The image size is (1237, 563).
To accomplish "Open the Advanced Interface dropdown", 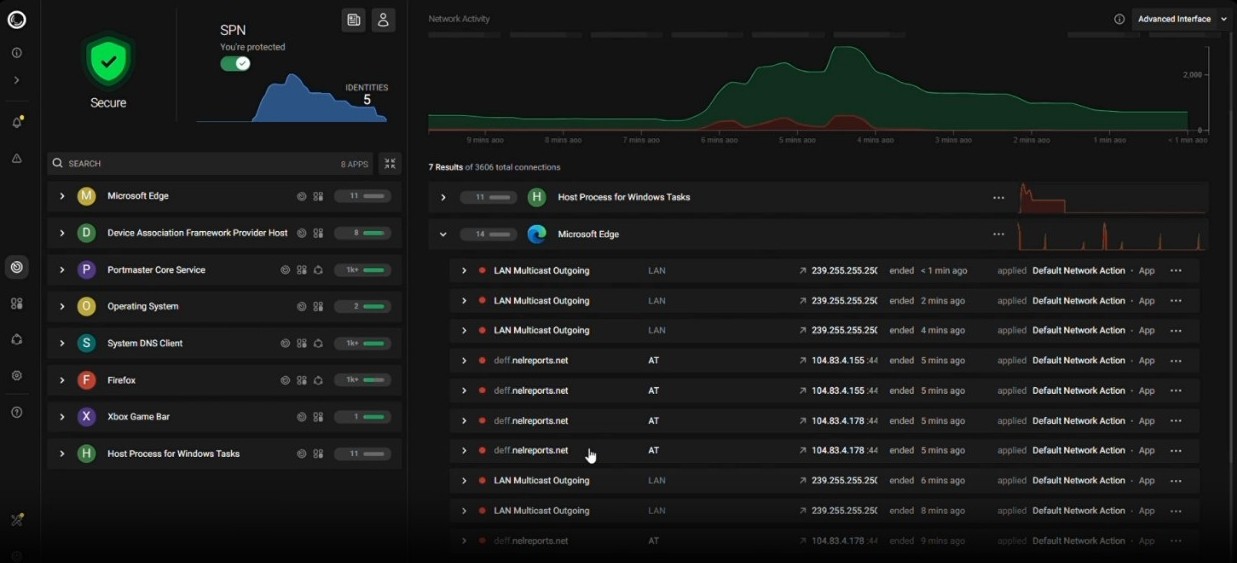I will pyautogui.click(x=1182, y=19).
